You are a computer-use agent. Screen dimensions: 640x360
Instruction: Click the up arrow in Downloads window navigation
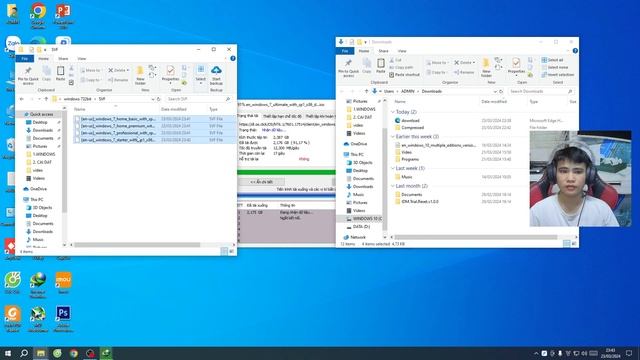pos(367,91)
